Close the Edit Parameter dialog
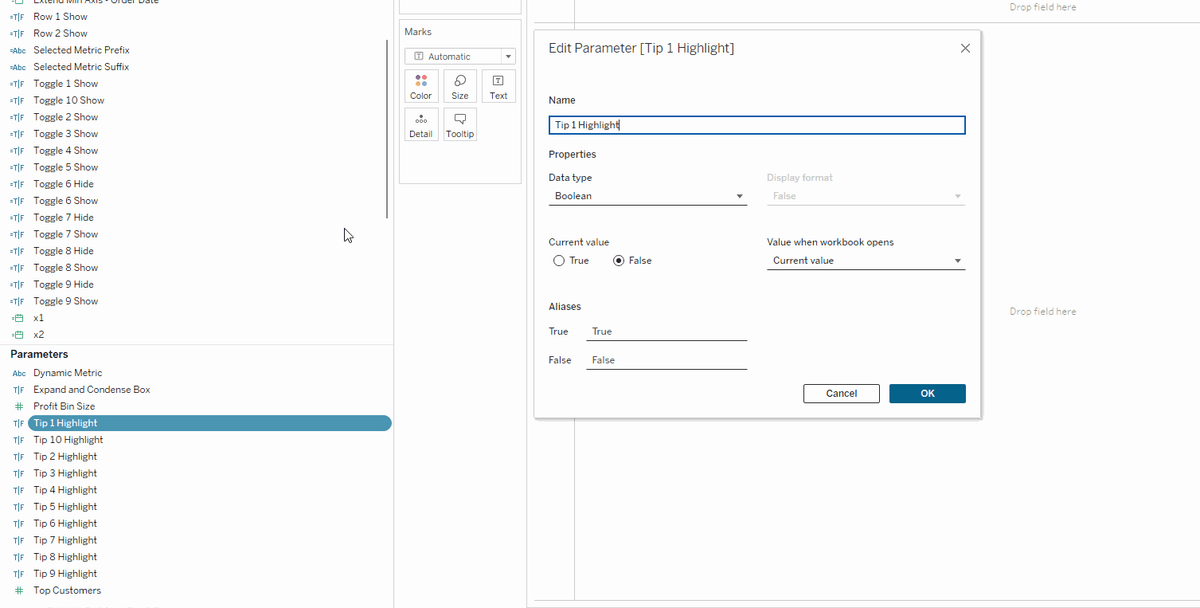This screenshot has height=608, width=1200. click(965, 48)
